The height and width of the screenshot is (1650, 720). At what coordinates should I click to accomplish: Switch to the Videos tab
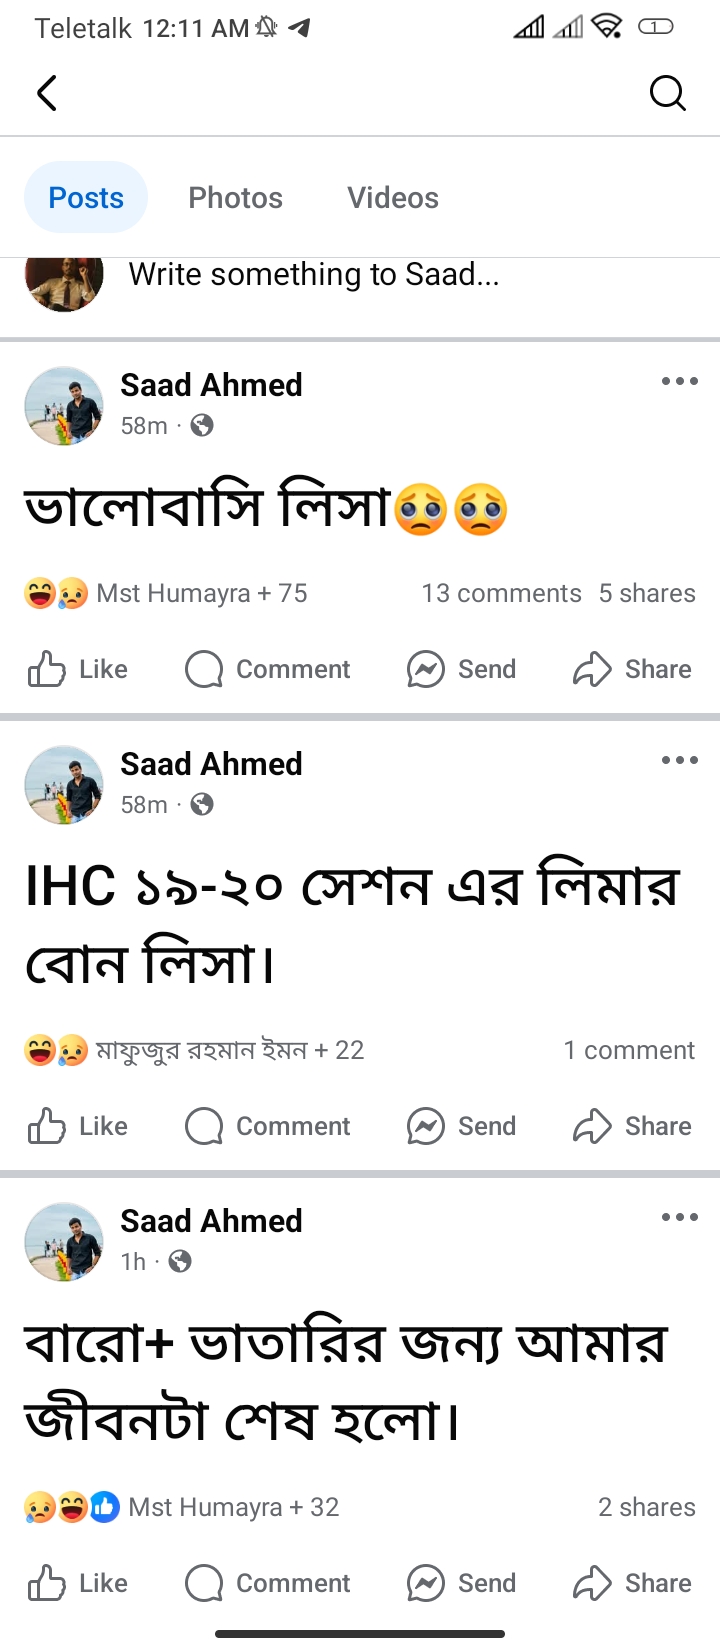[x=393, y=198]
